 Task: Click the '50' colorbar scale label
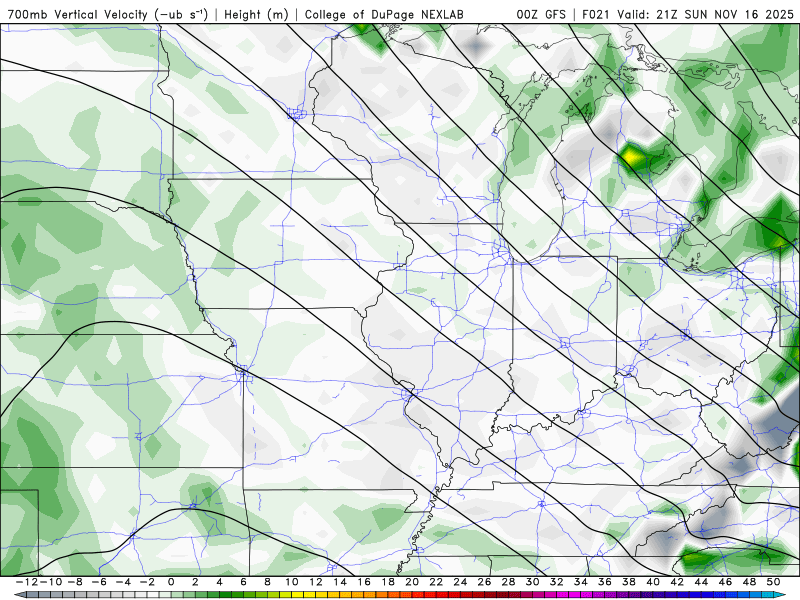pos(773,582)
